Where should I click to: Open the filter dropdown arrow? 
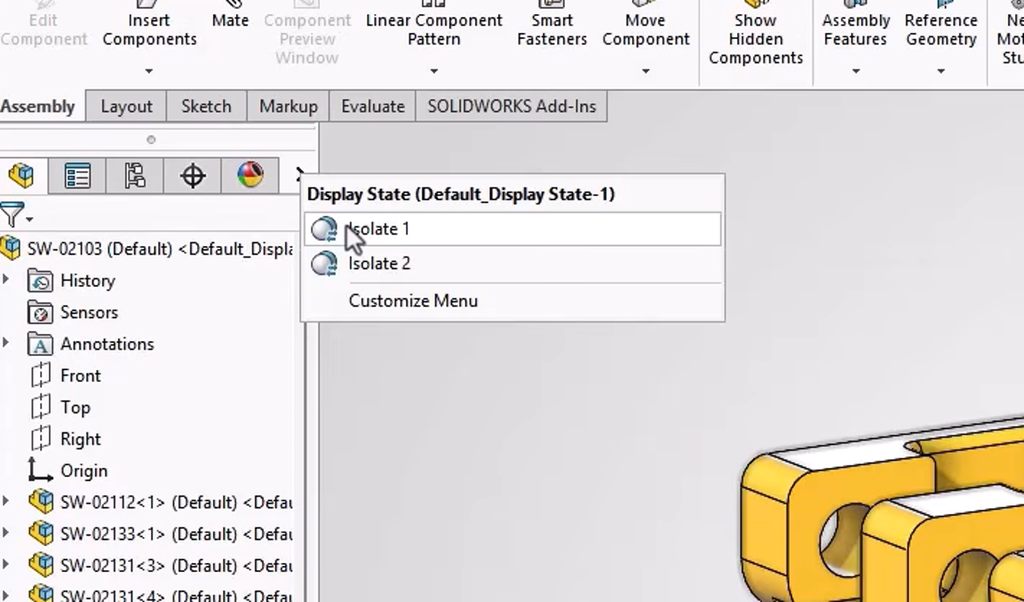[29, 220]
